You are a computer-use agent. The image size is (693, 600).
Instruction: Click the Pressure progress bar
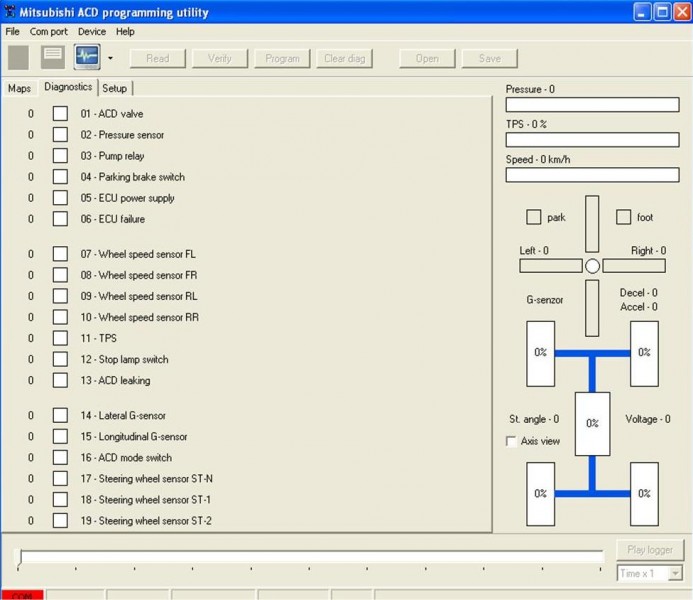coord(592,105)
